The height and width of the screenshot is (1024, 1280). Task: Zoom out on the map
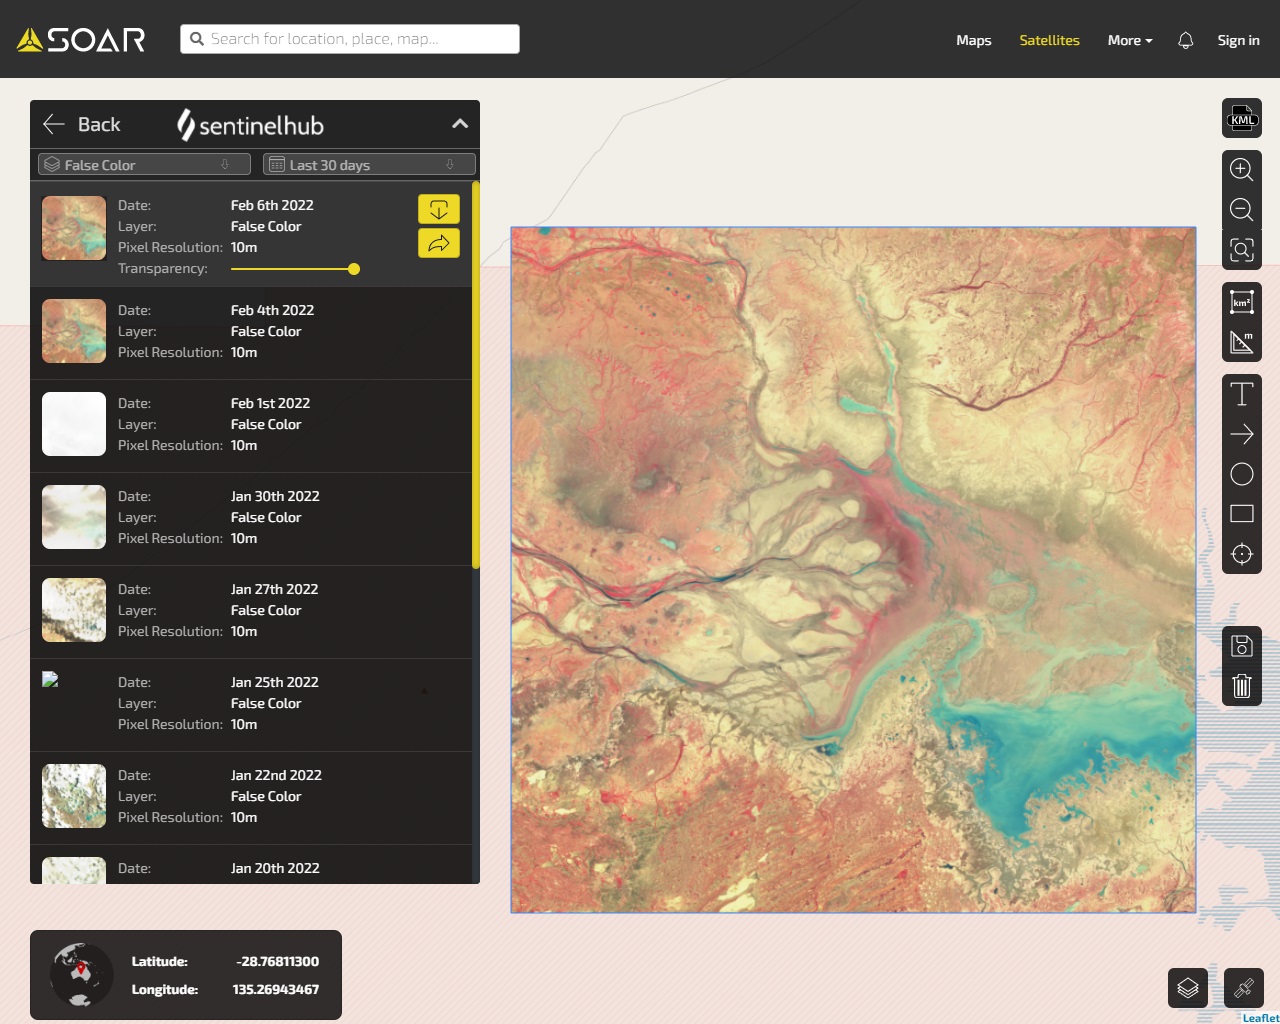(1242, 209)
